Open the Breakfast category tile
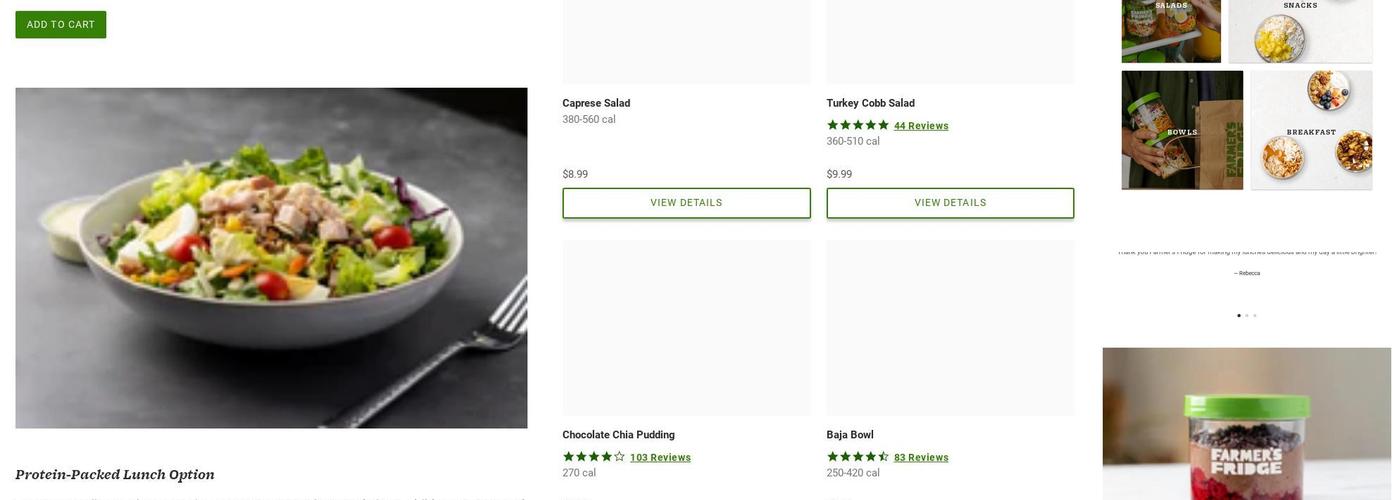Screen dimensions: 1400x500 (x=1311, y=130)
